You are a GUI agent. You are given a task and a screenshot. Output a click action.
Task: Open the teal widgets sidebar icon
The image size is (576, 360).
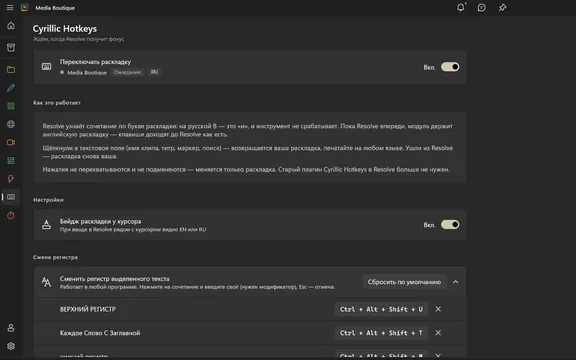pyautogui.click(x=11, y=161)
